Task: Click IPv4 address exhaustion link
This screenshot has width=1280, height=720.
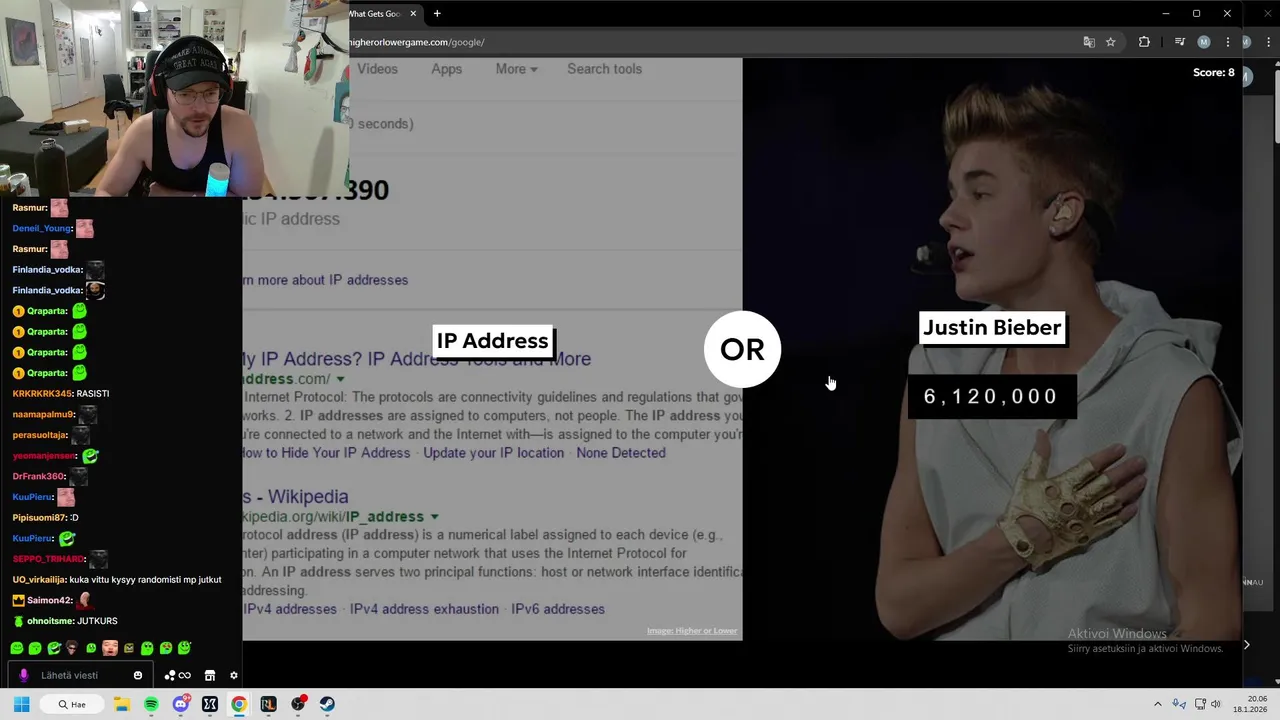Action: click(424, 609)
